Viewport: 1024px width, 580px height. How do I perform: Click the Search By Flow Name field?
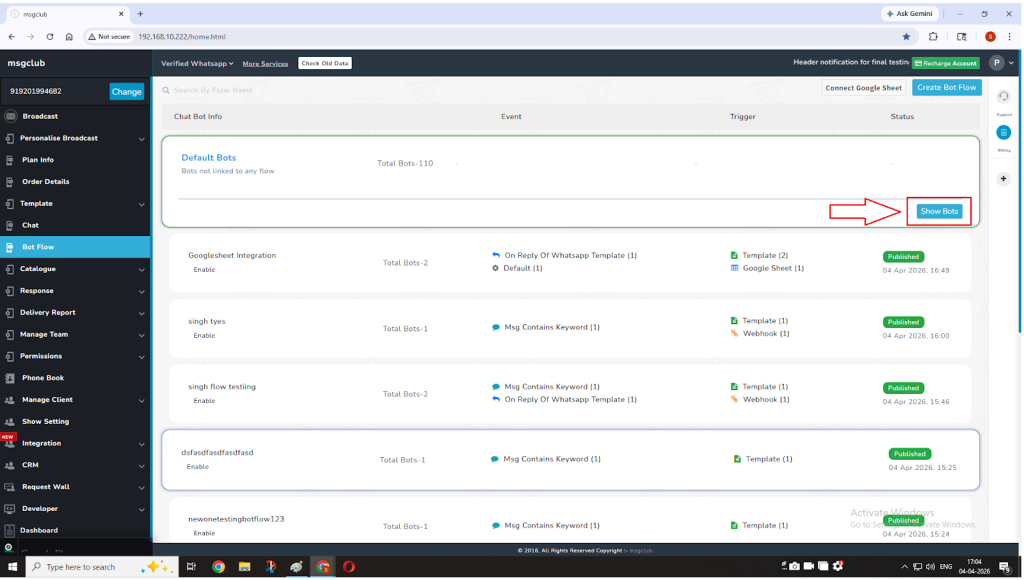(300, 90)
